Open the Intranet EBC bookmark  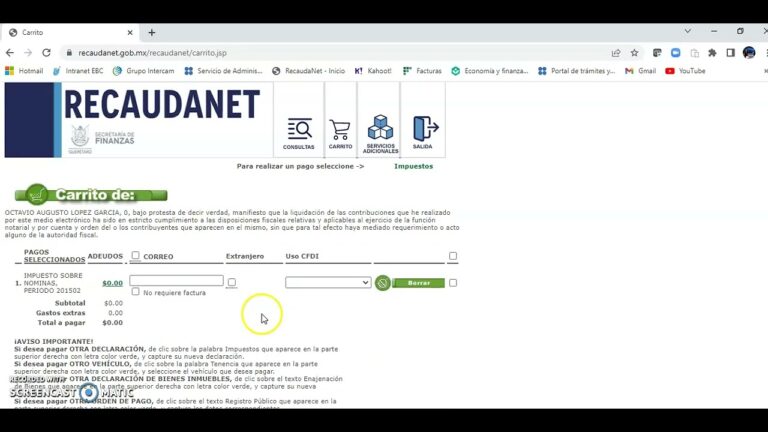(78, 71)
